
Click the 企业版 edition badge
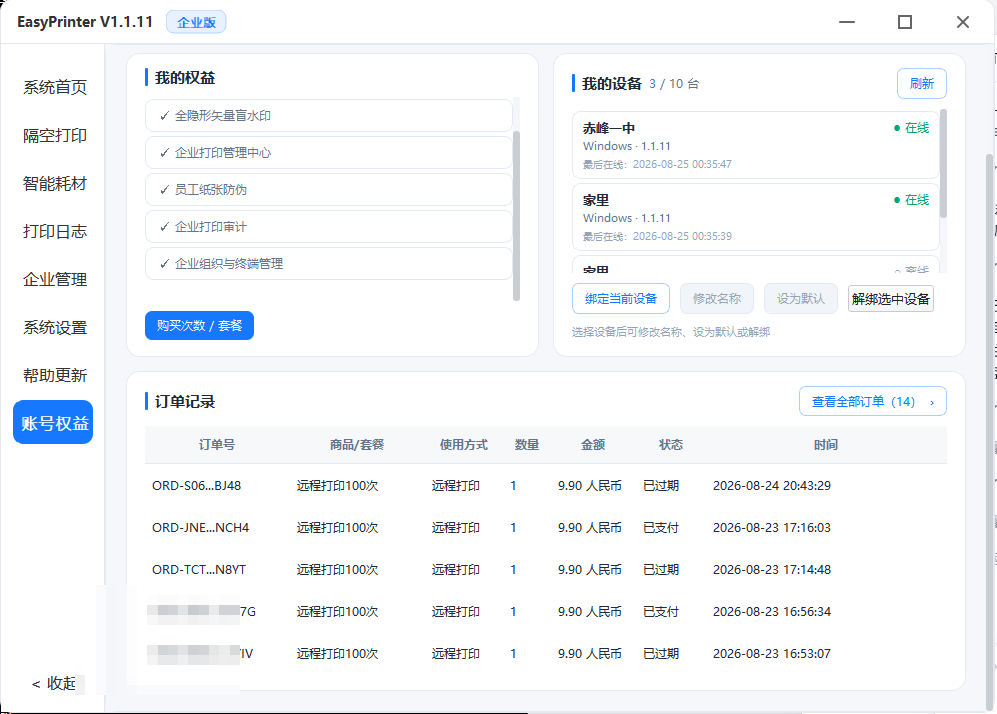(196, 22)
